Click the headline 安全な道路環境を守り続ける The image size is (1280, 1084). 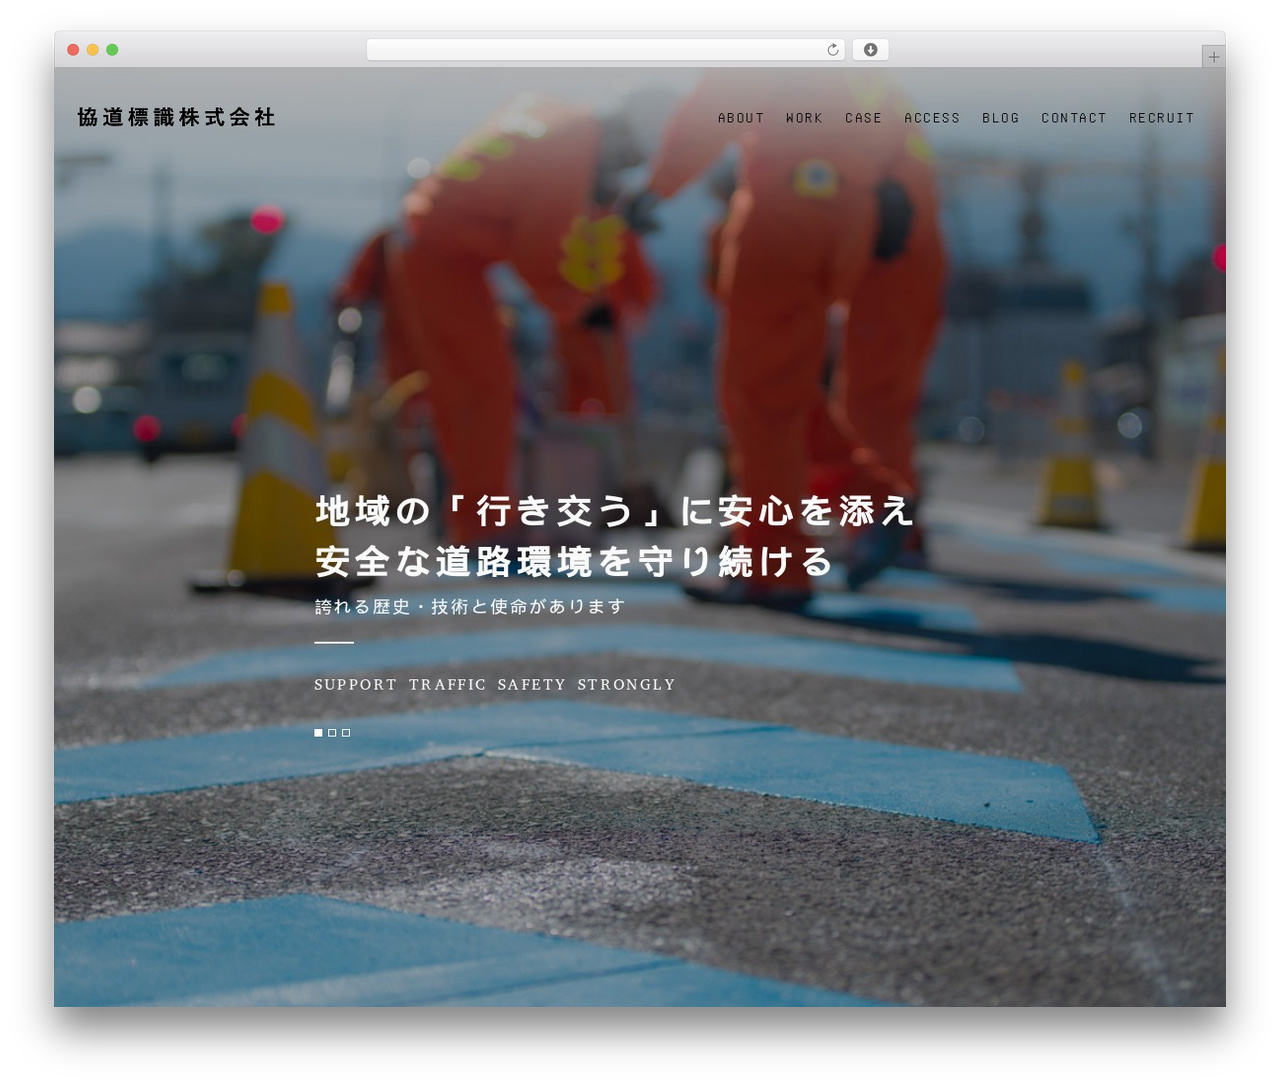[x=575, y=562]
